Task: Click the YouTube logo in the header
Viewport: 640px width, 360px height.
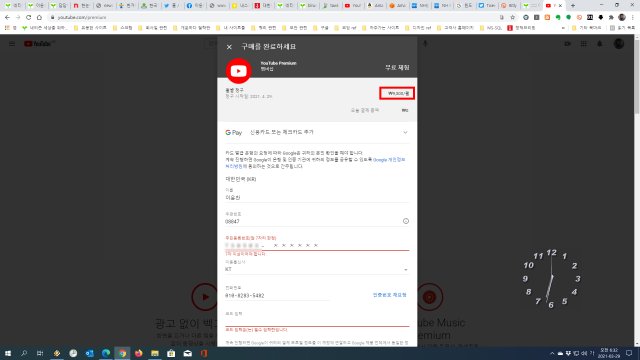Action: coord(39,44)
